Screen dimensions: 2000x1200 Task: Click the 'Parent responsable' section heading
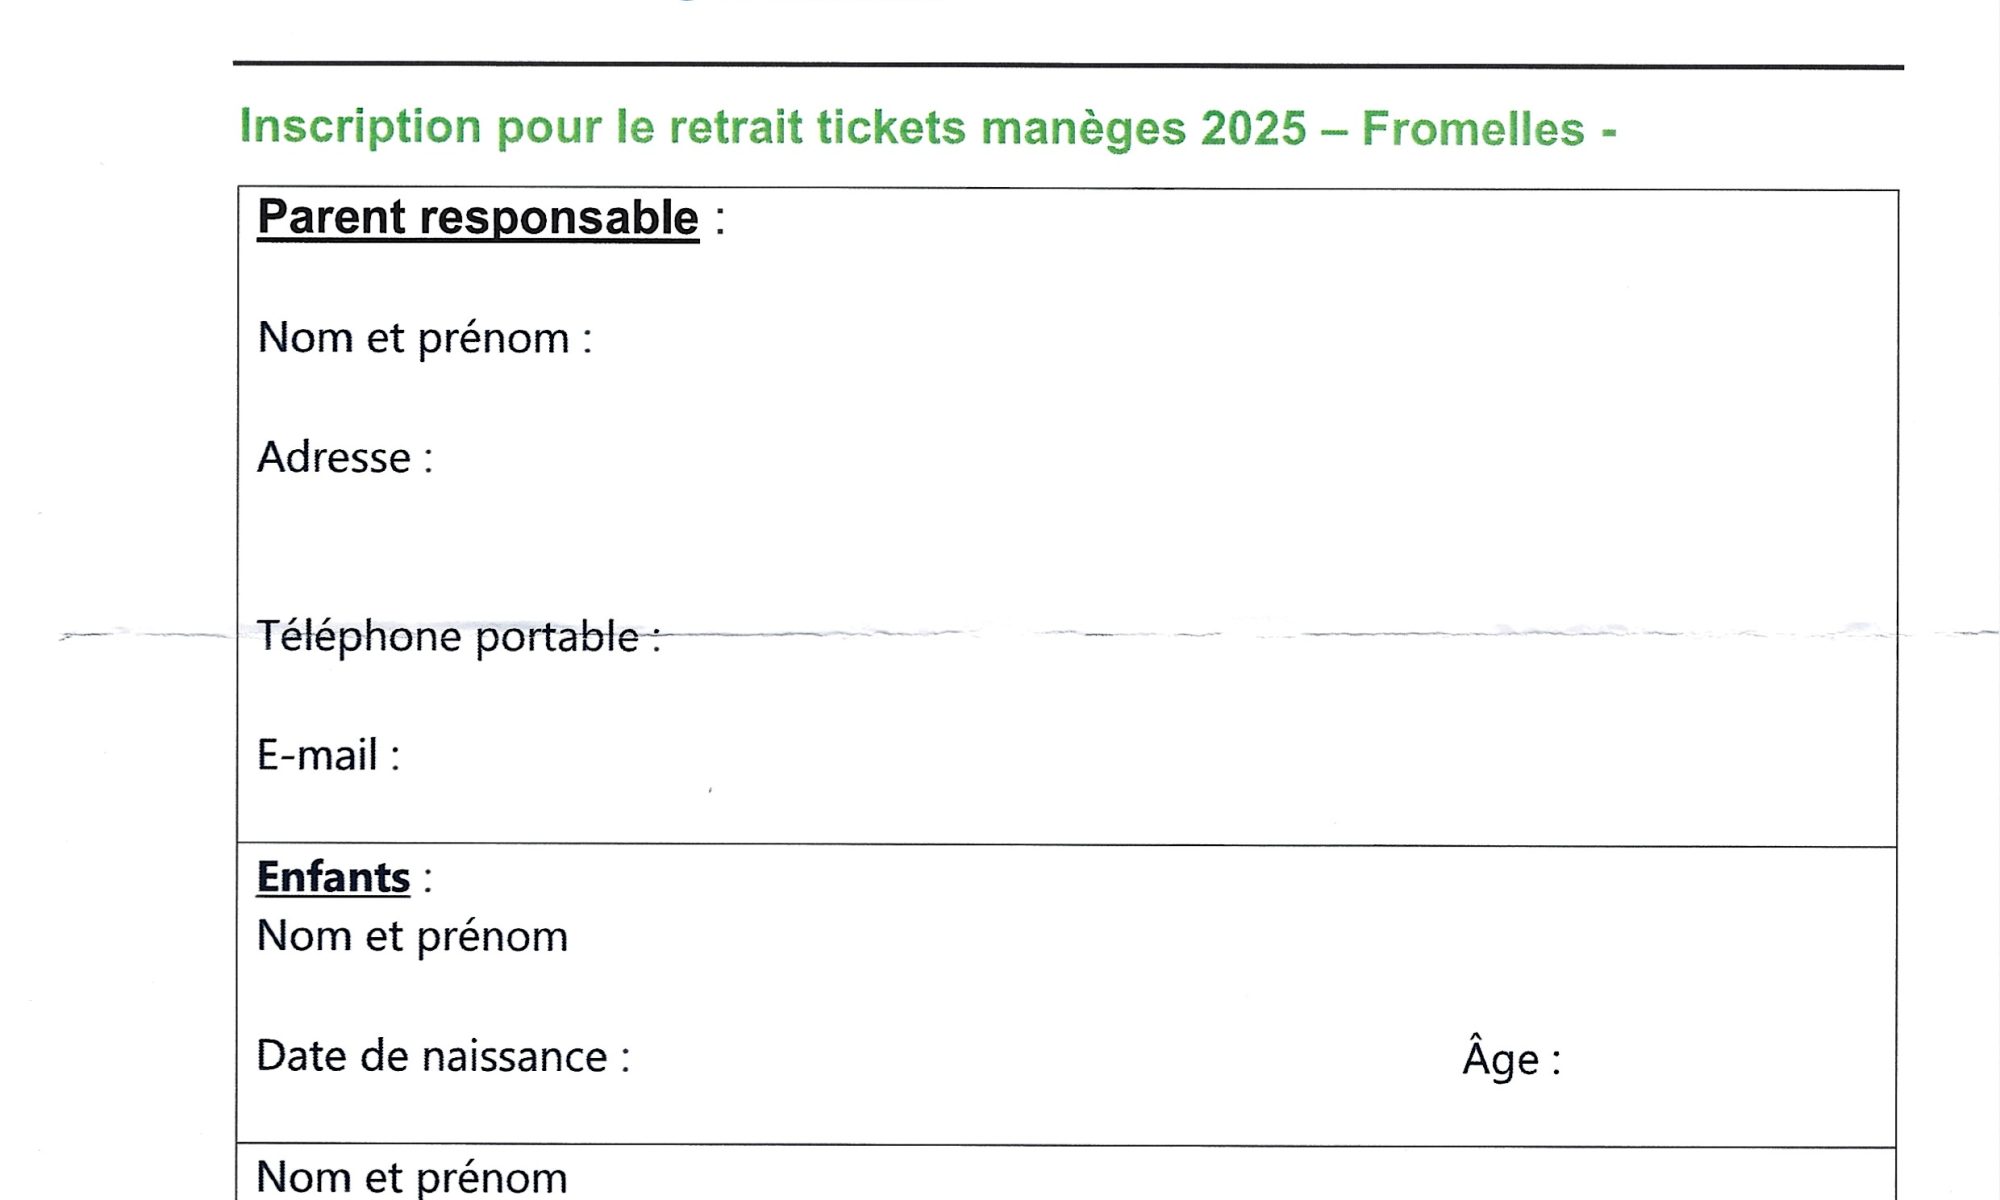tap(478, 217)
